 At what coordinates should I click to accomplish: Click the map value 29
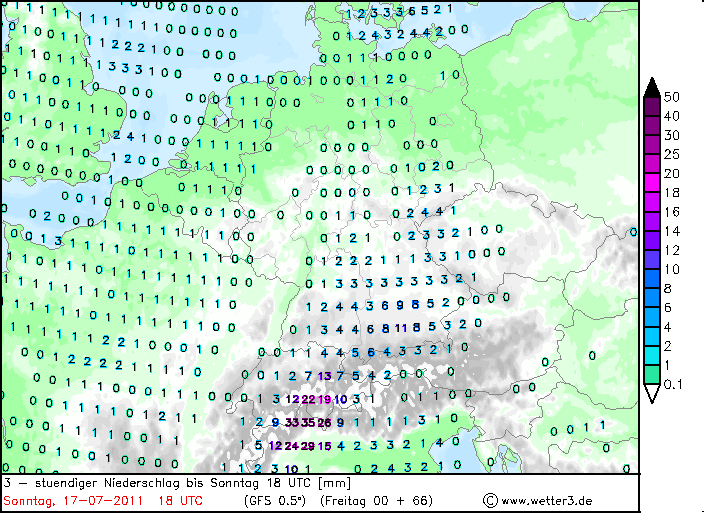click(x=308, y=446)
